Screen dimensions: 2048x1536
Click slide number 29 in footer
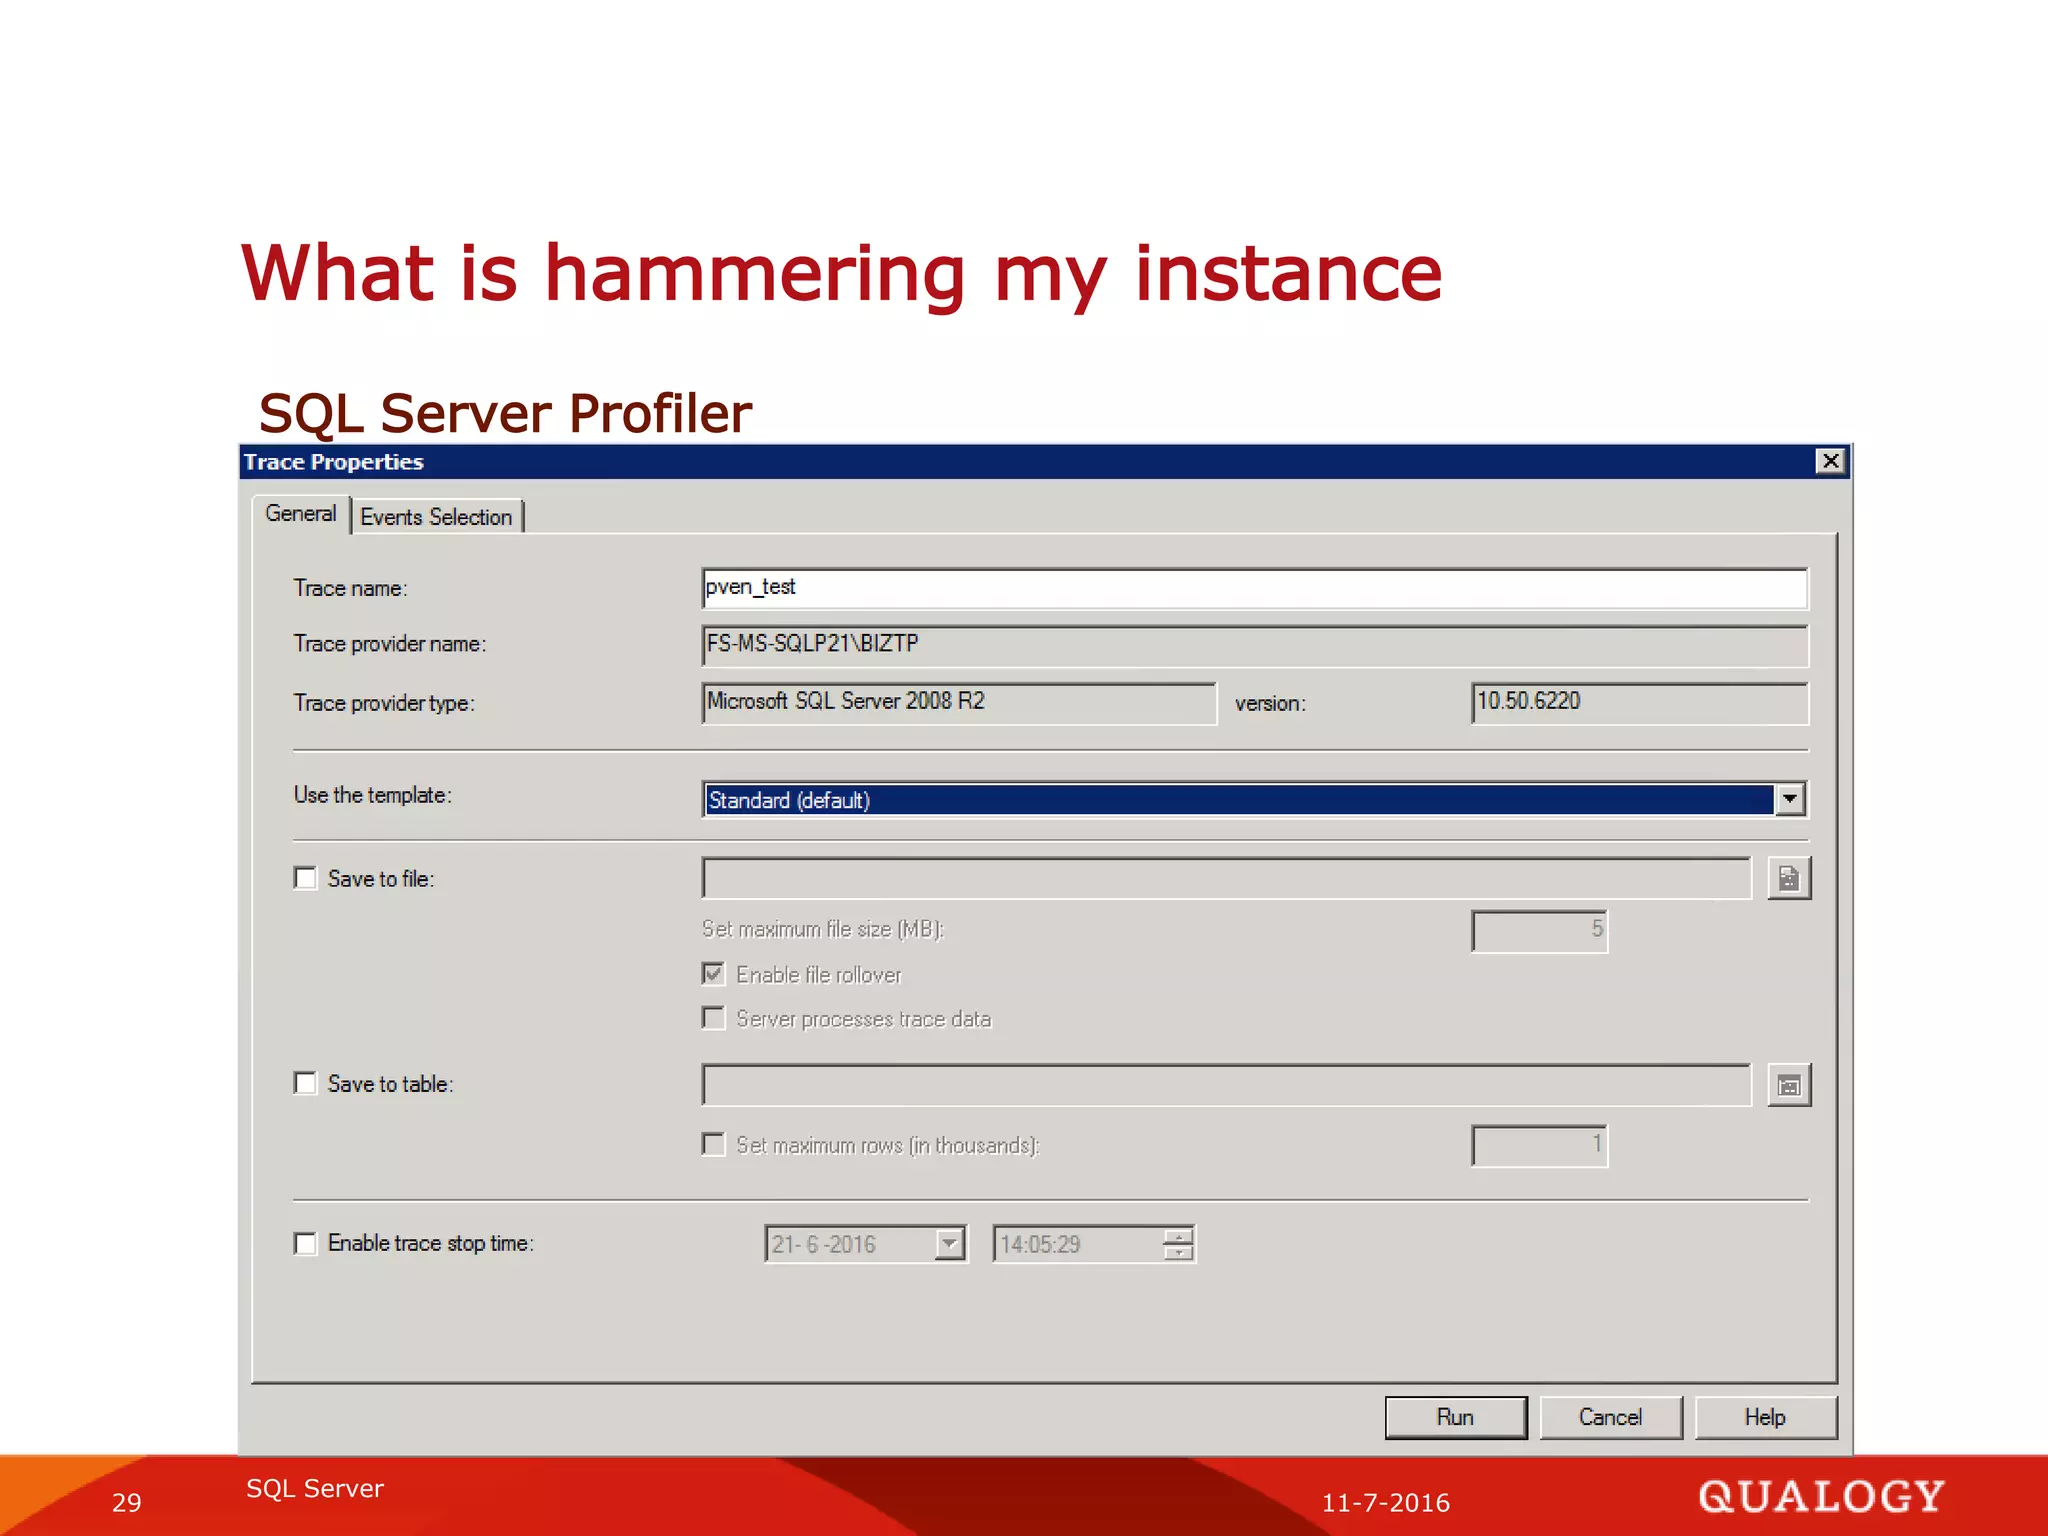(x=126, y=1502)
